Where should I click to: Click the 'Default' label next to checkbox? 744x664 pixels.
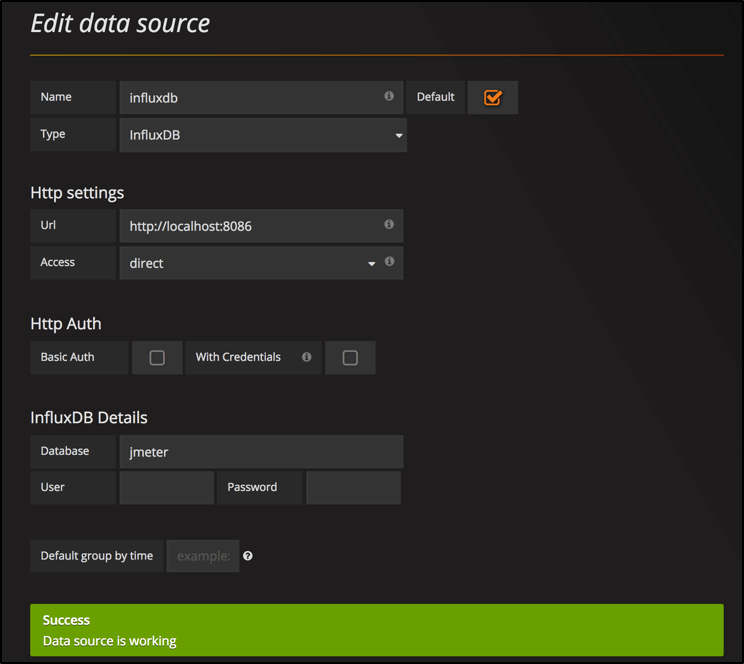click(436, 97)
